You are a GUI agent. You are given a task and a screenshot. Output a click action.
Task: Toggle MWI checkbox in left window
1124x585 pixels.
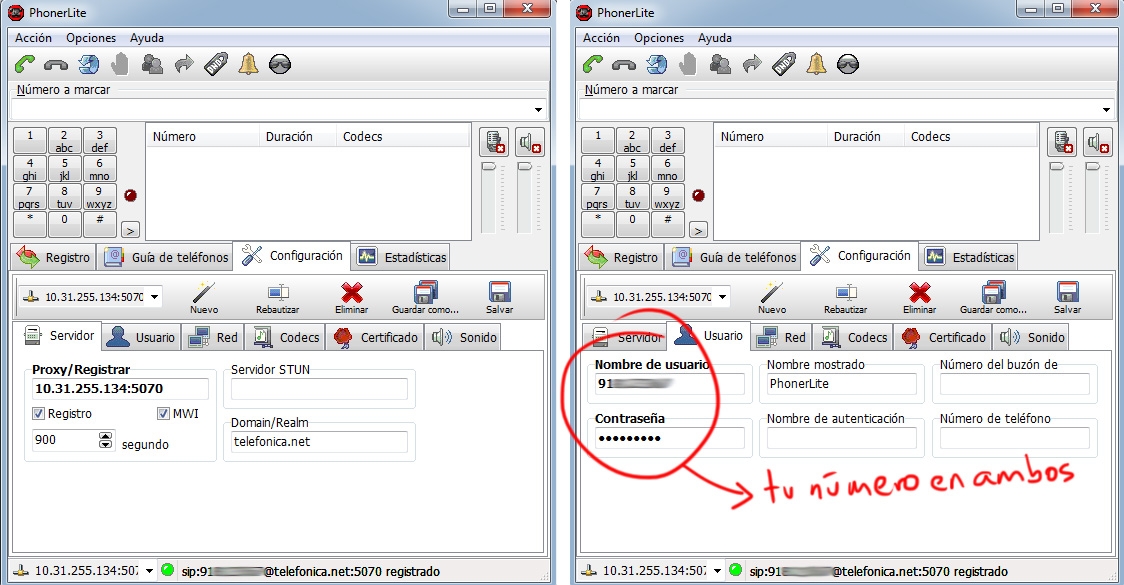coord(163,414)
